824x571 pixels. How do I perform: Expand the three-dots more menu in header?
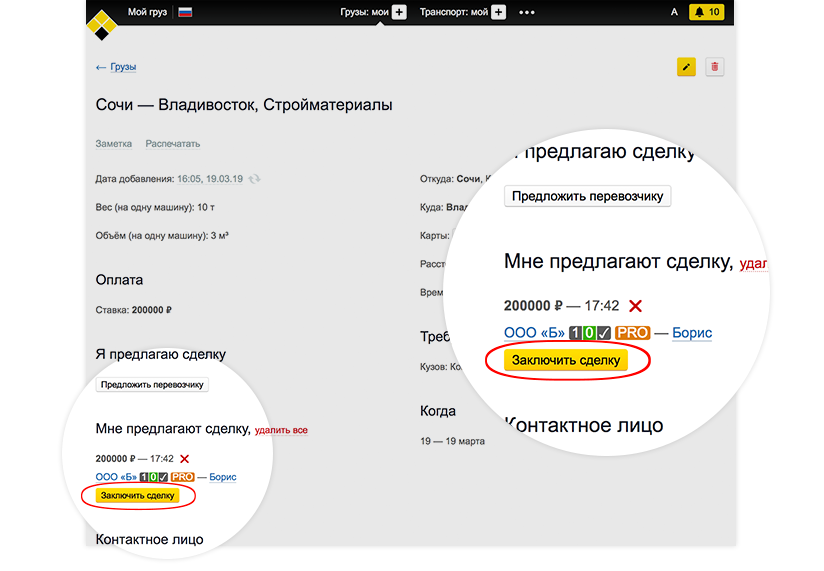click(x=527, y=12)
